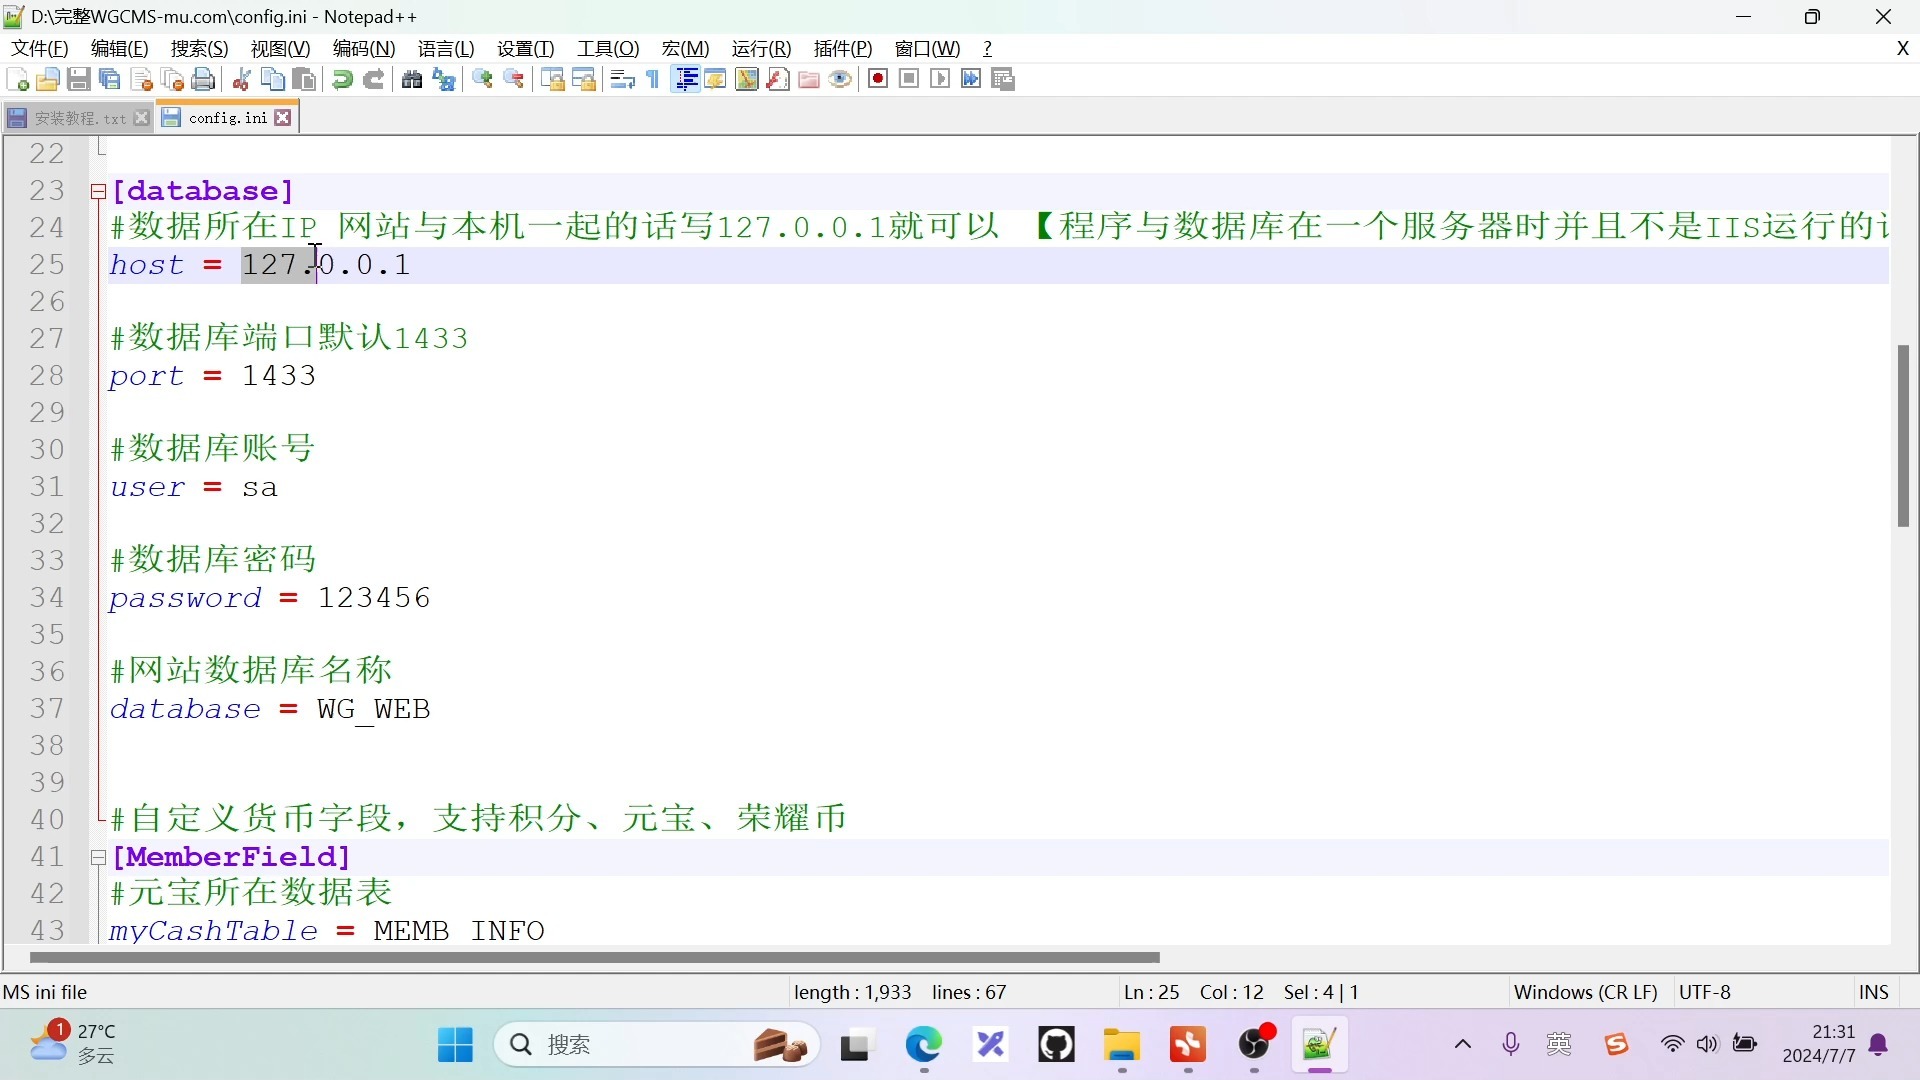The image size is (1920, 1080).
Task: Zoom out using magnifier toolbar icon
Action: (x=514, y=80)
